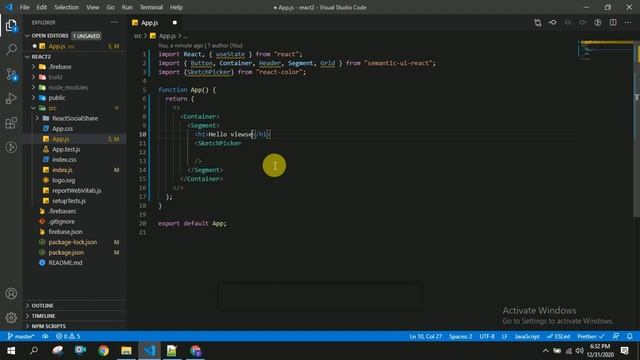Open the Accounts menu icon
The width and height of the screenshot is (640, 360).
pos(11,293)
